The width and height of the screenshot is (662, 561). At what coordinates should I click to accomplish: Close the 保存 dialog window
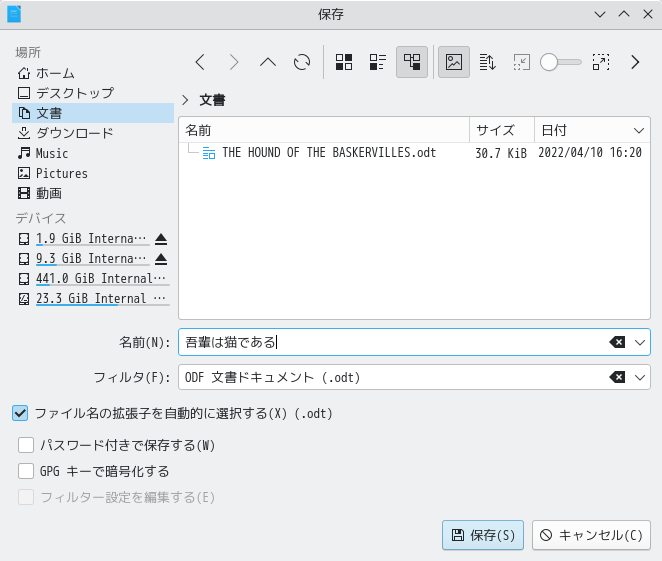[648, 14]
